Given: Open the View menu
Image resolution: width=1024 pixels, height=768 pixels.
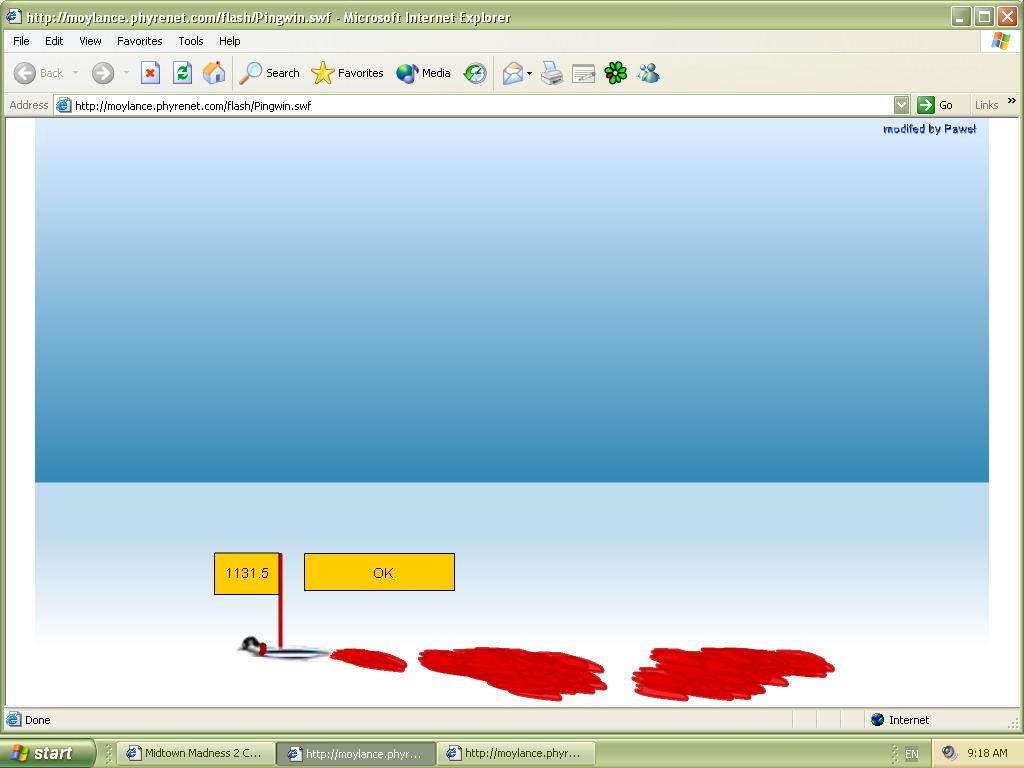Looking at the screenshot, I should (x=90, y=41).
